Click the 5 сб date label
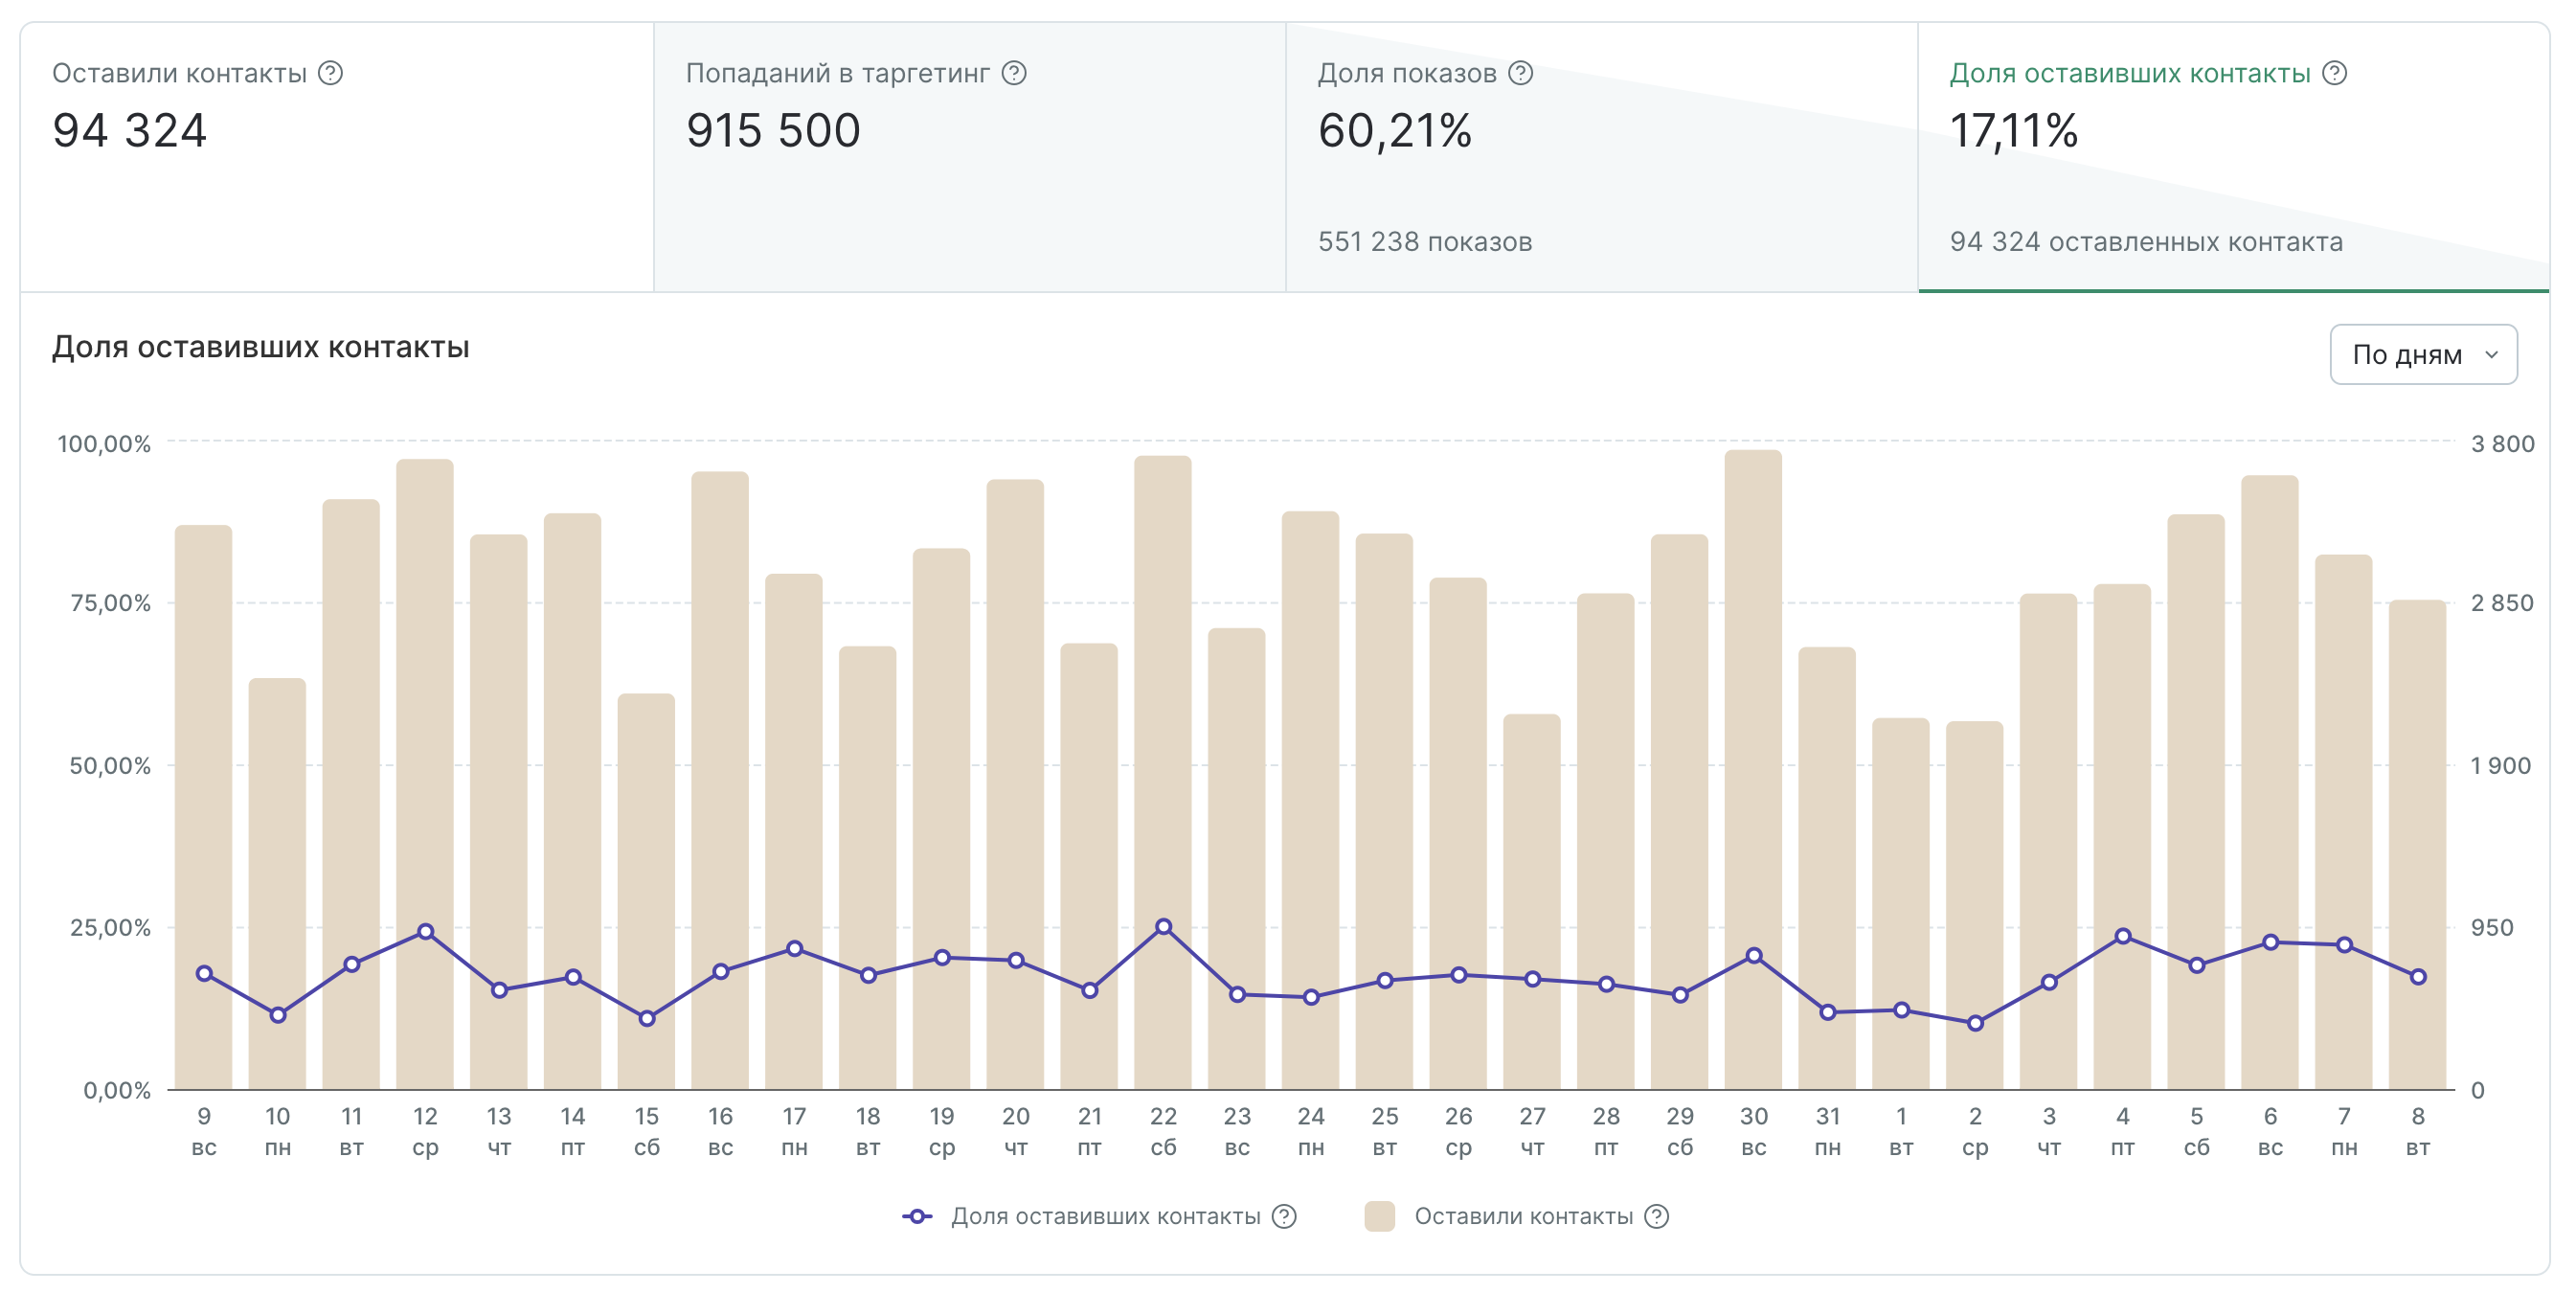 click(2196, 1131)
